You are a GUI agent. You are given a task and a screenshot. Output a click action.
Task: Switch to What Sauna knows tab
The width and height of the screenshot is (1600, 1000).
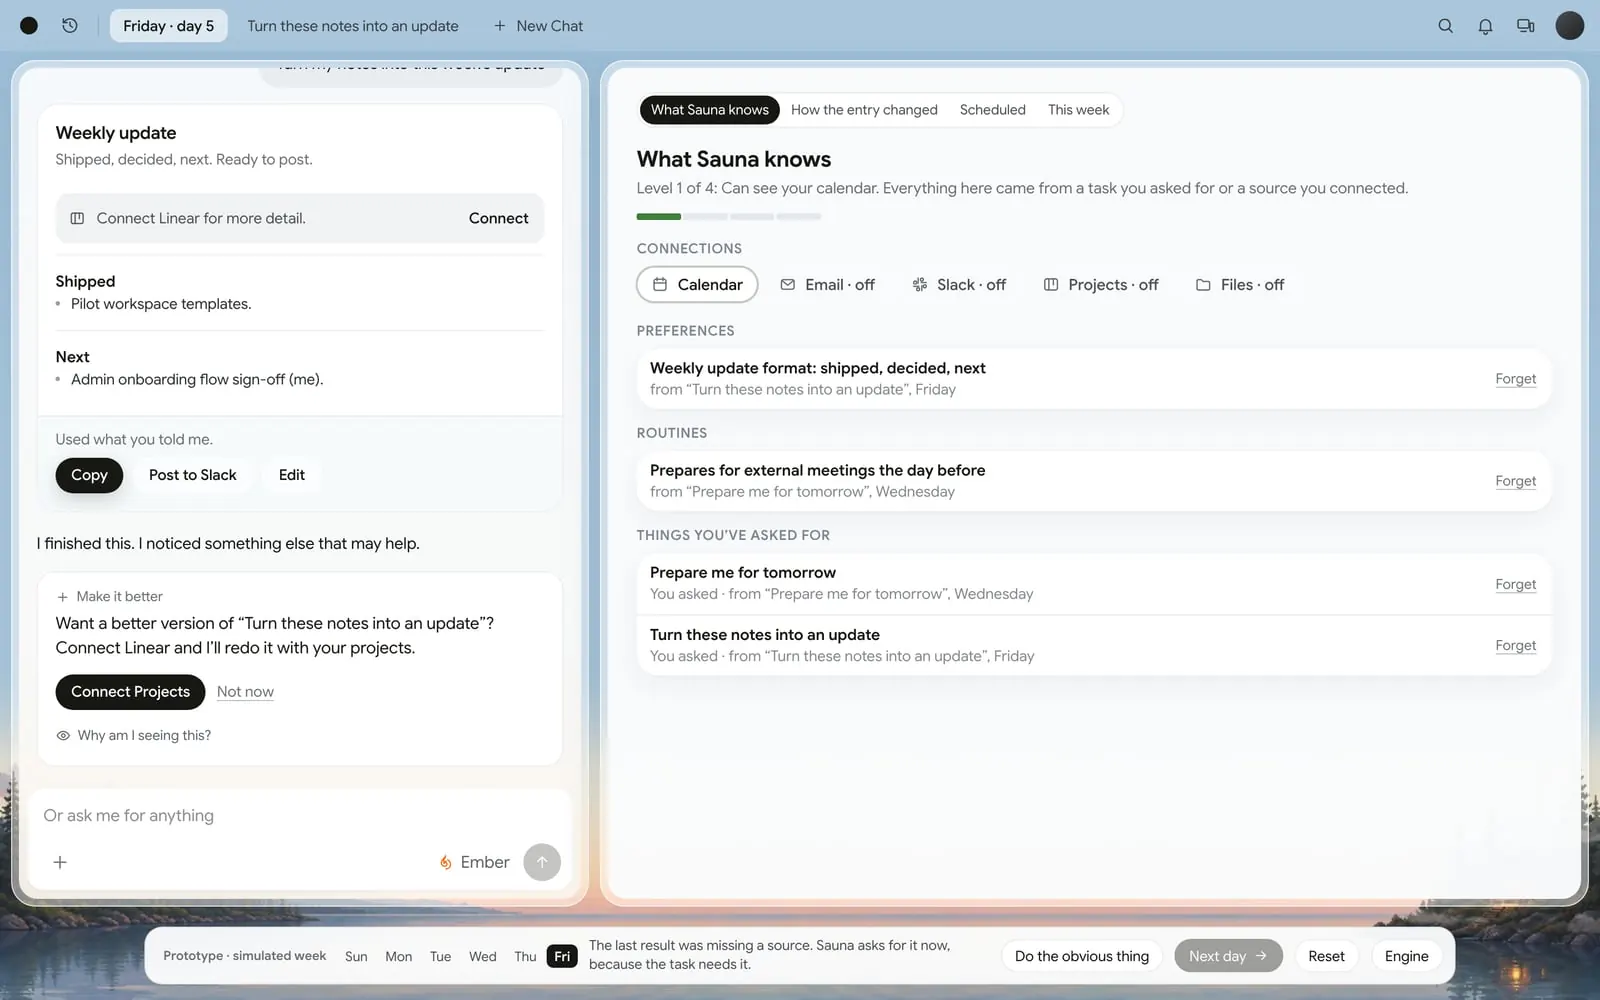click(709, 110)
